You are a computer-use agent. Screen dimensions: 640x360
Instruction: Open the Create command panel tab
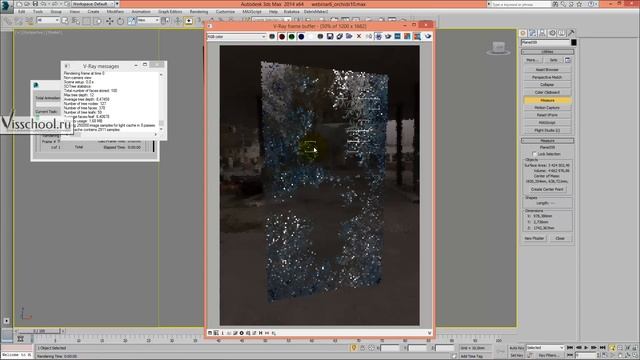(523, 33)
